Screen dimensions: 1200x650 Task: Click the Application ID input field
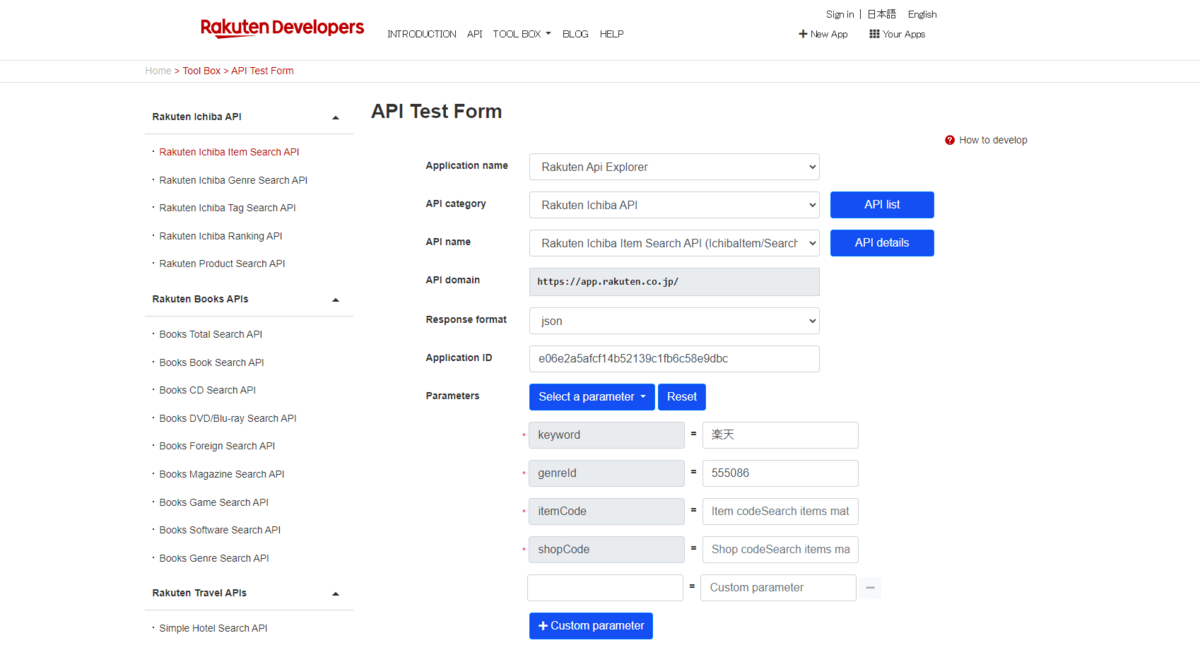674,359
